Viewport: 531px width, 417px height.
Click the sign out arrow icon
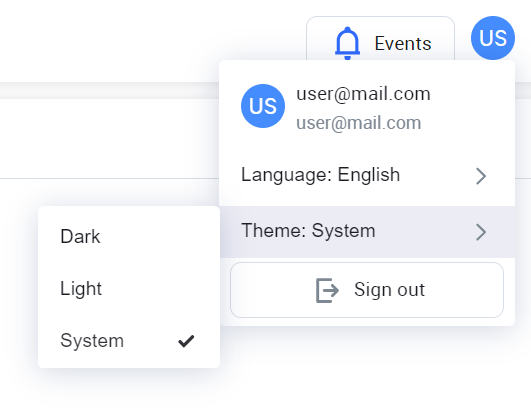coord(327,290)
